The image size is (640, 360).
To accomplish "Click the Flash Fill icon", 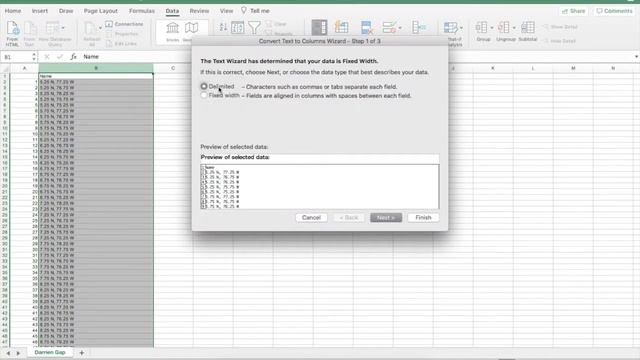I will (341, 27).
